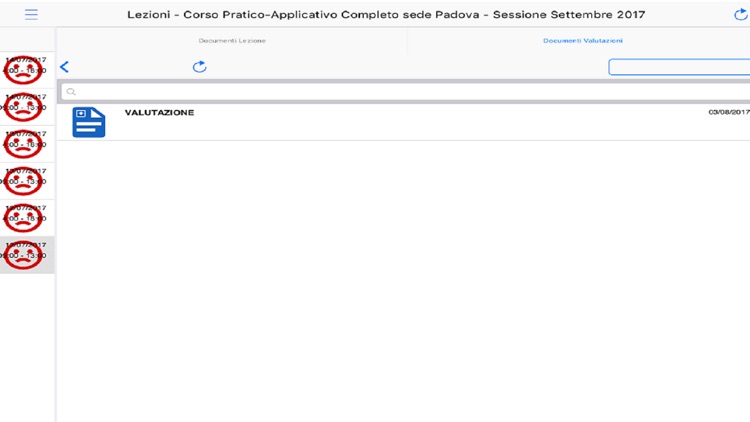Viewport: 750px width, 422px height.
Task: Switch to the Documenti Valutazioni tab
Action: tap(582, 41)
